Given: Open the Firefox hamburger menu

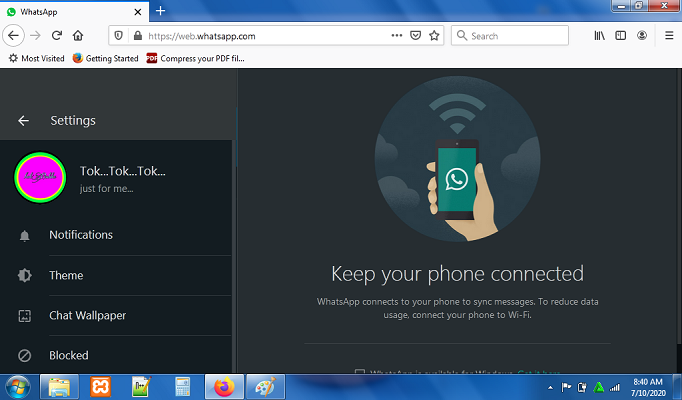Looking at the screenshot, I should pos(669,36).
